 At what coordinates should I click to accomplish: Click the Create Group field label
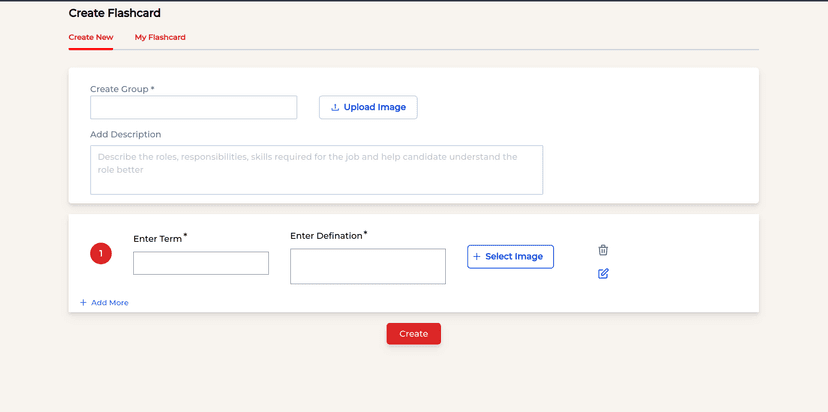[121, 89]
